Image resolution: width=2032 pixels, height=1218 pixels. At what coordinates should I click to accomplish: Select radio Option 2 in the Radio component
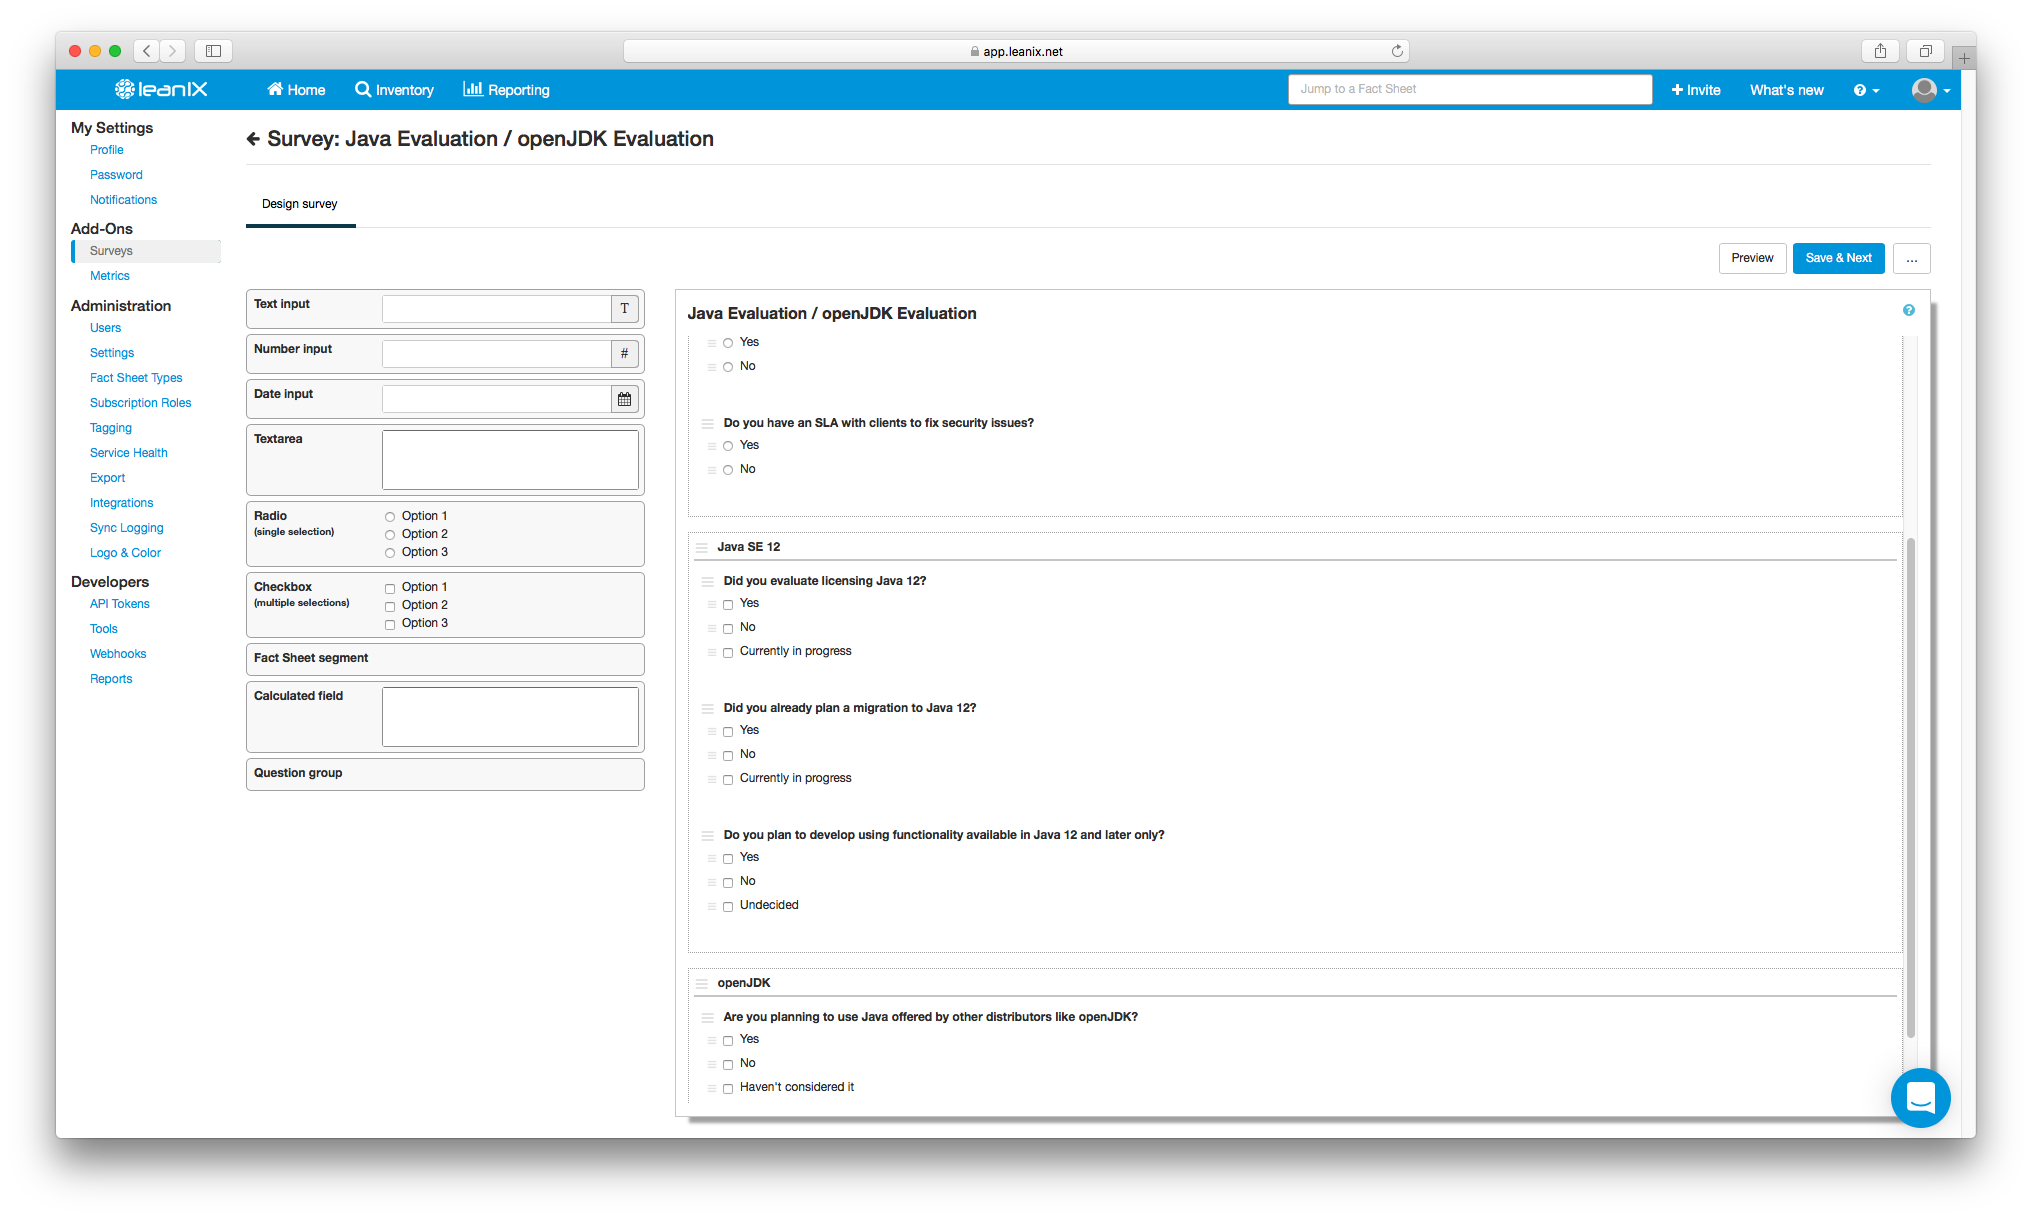point(390,535)
